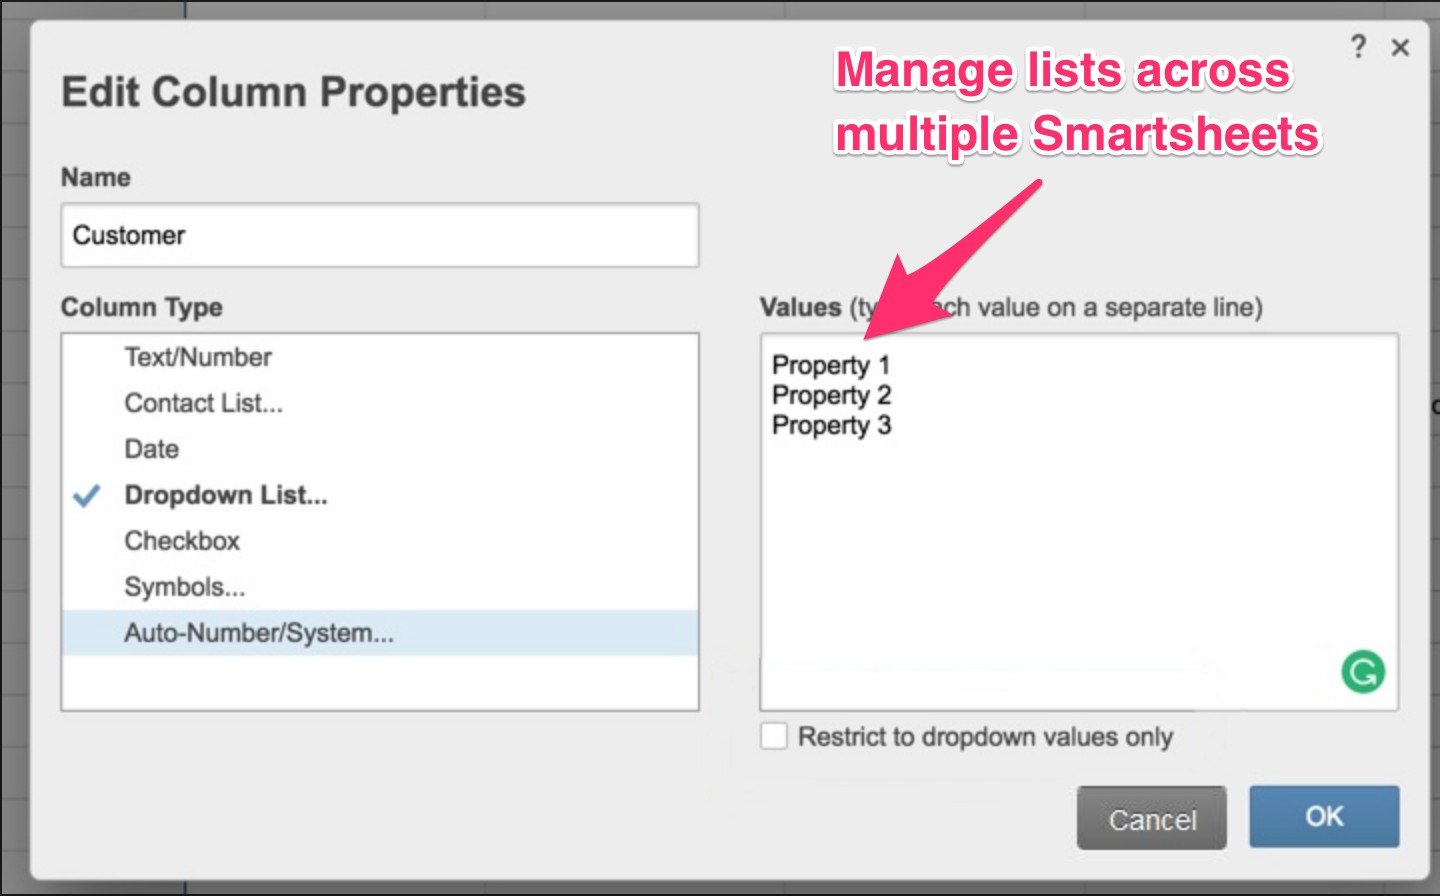Open the Symbols... column type option

(x=184, y=587)
